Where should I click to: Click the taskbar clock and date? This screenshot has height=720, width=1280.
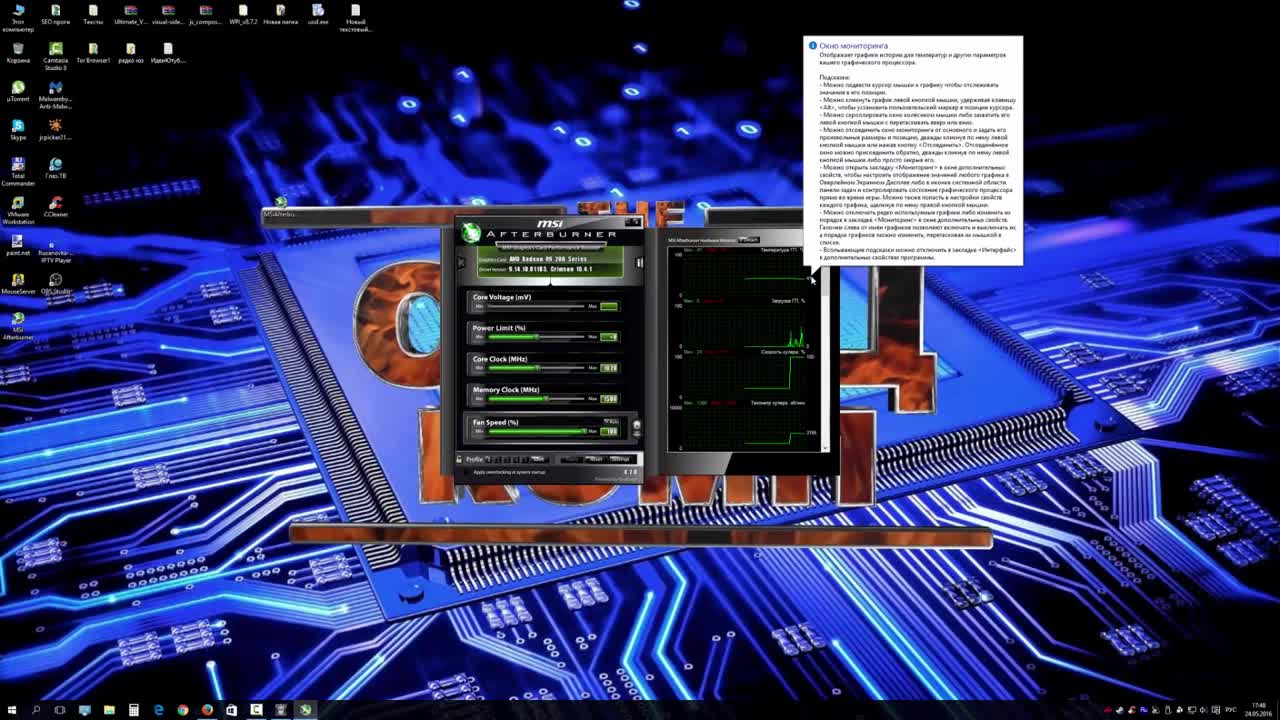coord(1258,710)
